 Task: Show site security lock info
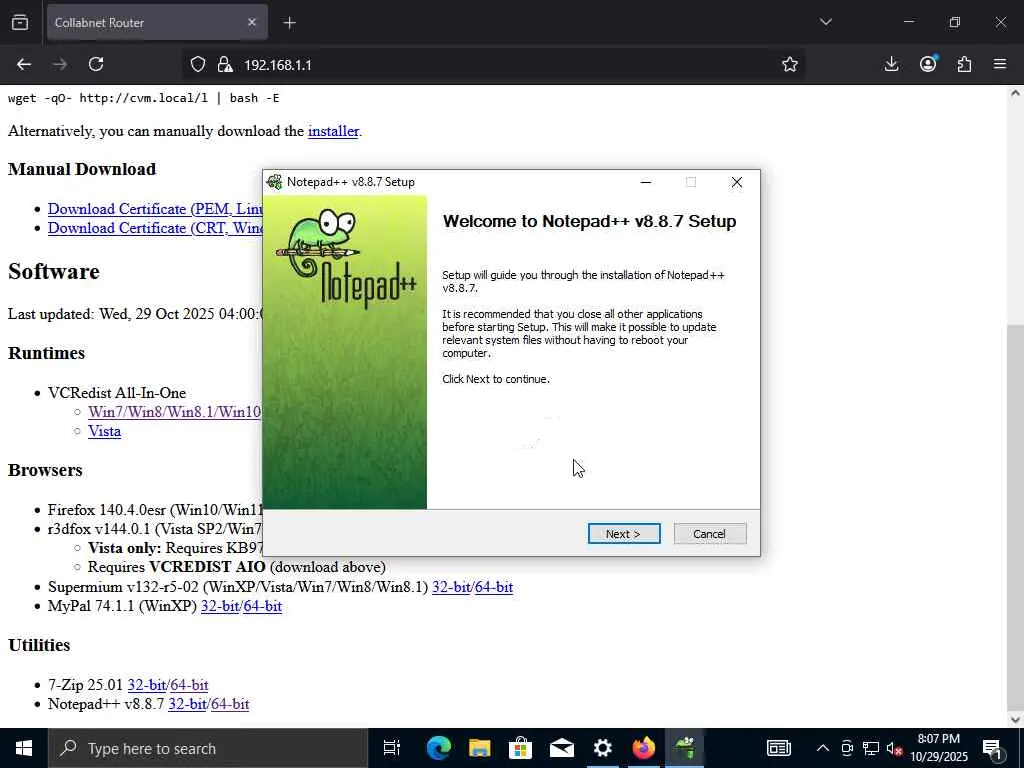click(225, 65)
